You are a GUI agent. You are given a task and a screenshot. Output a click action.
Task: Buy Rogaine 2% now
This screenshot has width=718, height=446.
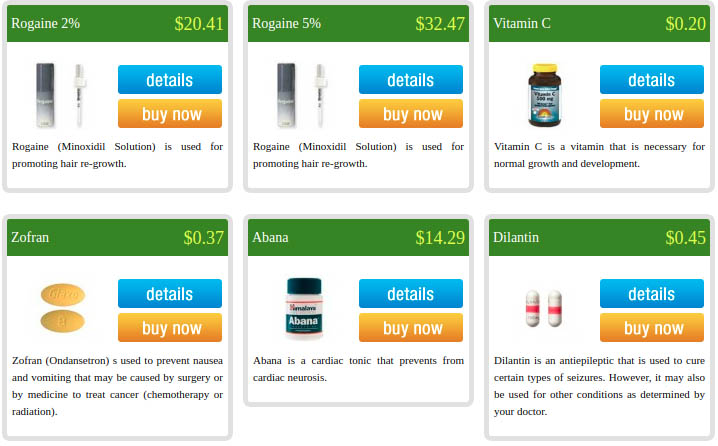[170, 114]
